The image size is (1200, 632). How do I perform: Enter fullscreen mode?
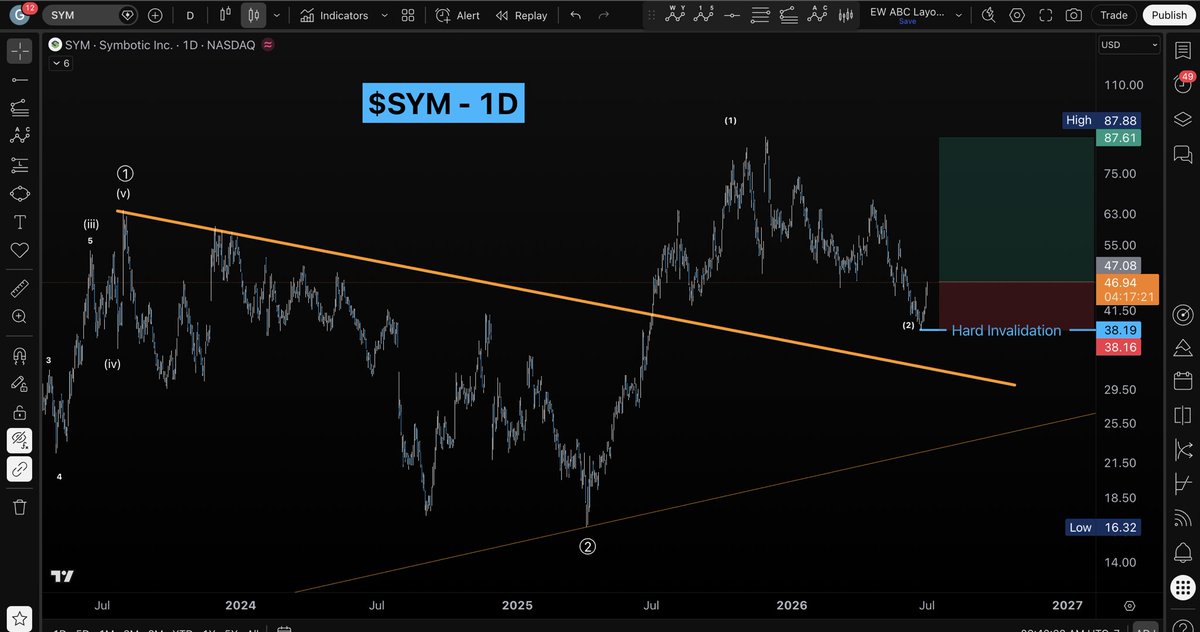click(1046, 15)
